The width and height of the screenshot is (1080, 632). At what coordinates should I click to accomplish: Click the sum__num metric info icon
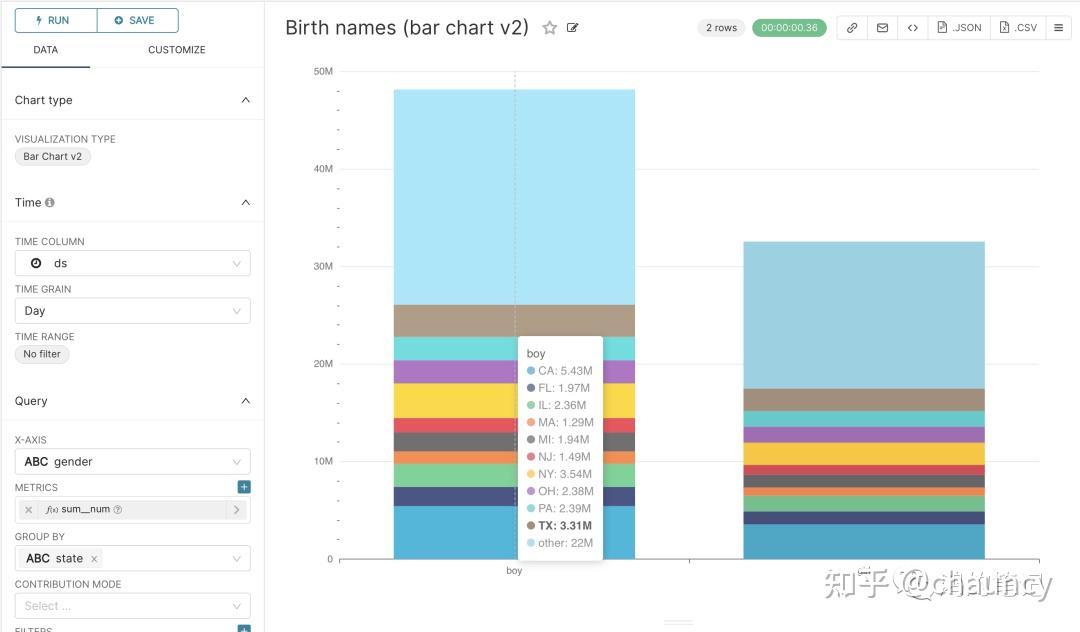click(118, 509)
